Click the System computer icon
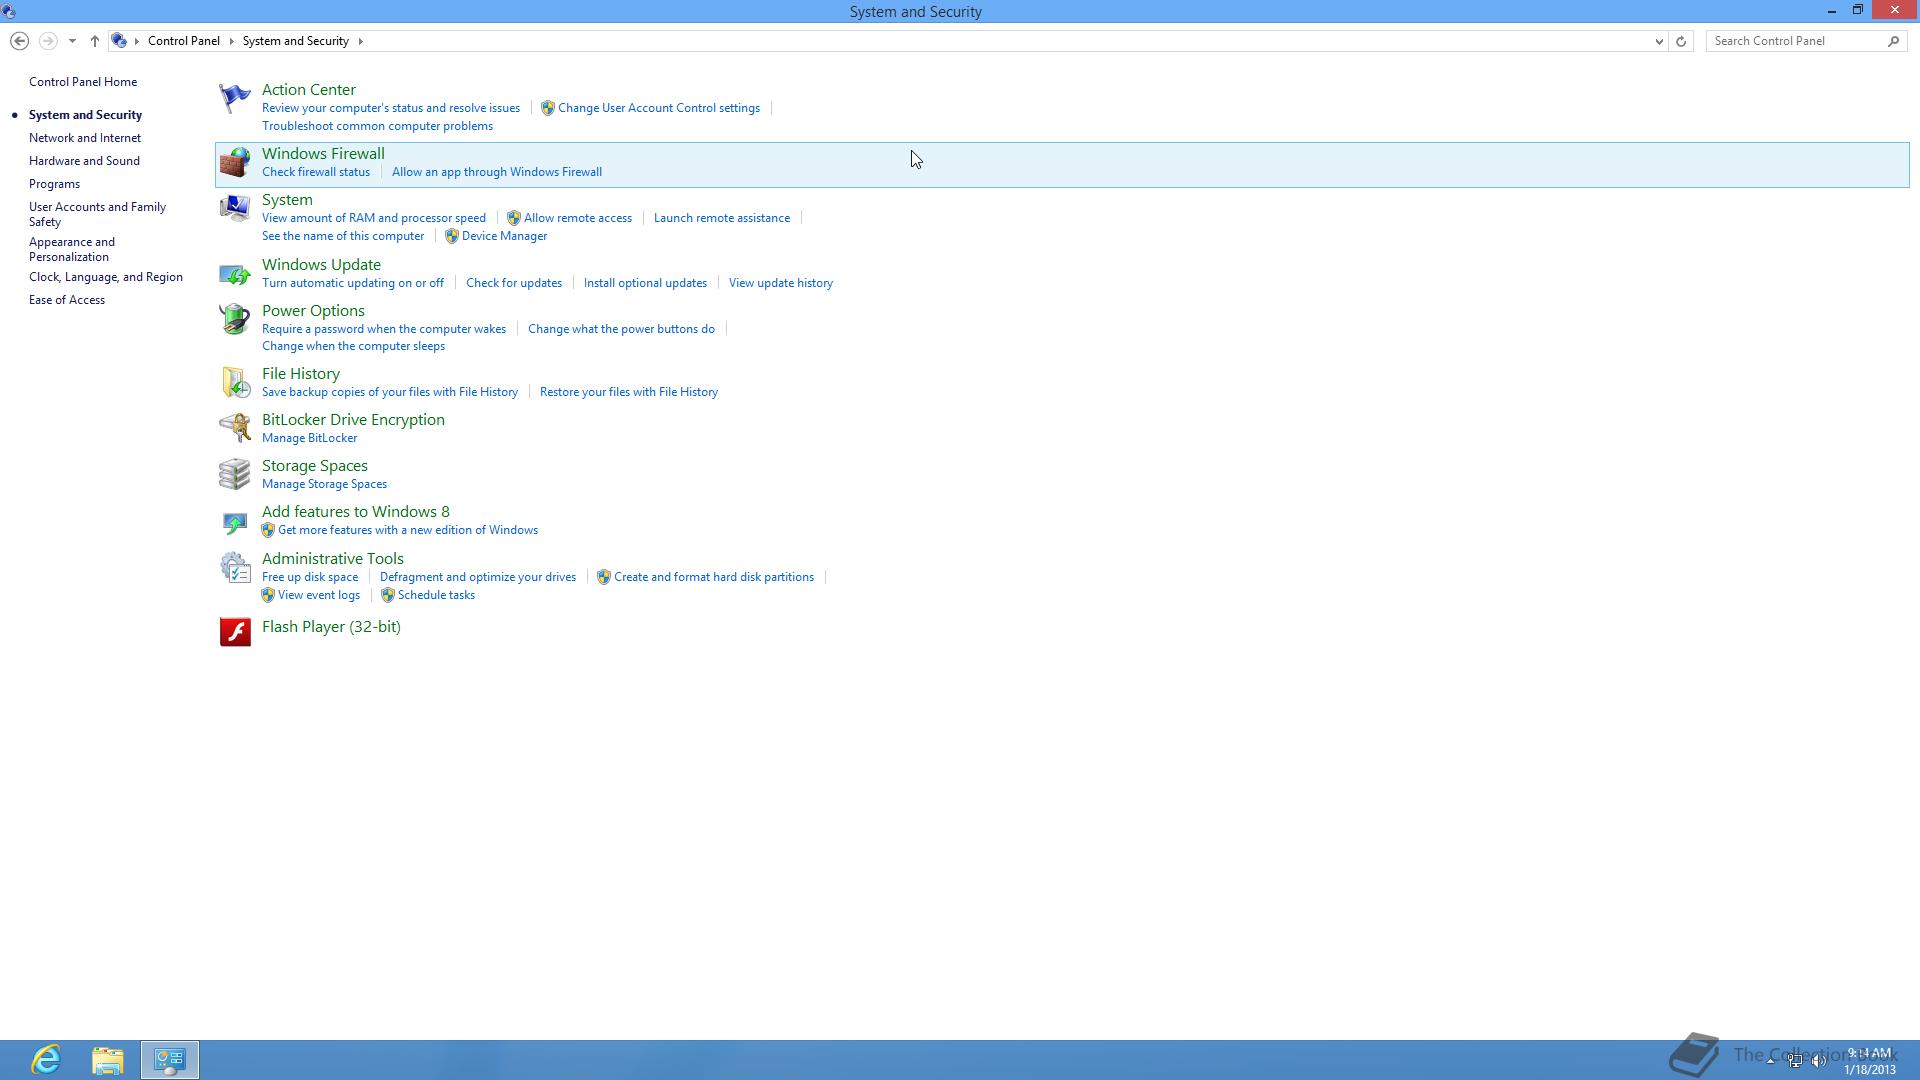This screenshot has height=1080, width=1920. point(234,208)
